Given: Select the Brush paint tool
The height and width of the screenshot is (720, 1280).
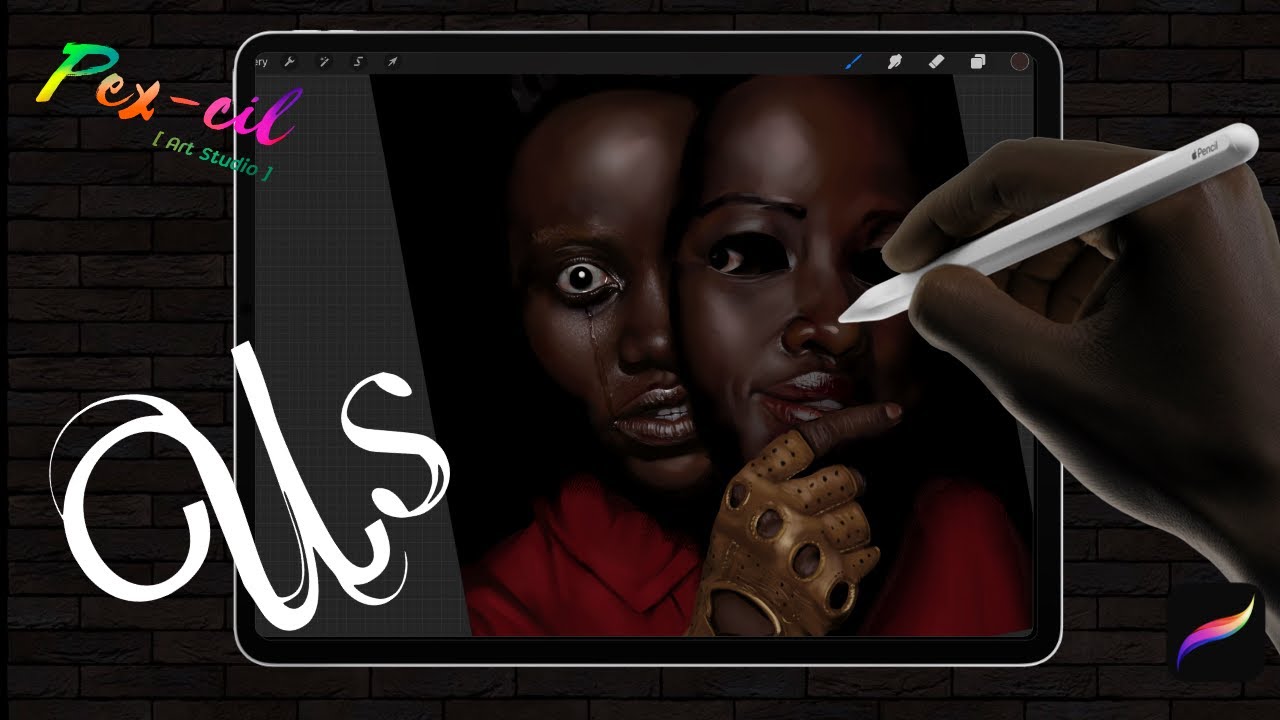Looking at the screenshot, I should tap(854, 62).
